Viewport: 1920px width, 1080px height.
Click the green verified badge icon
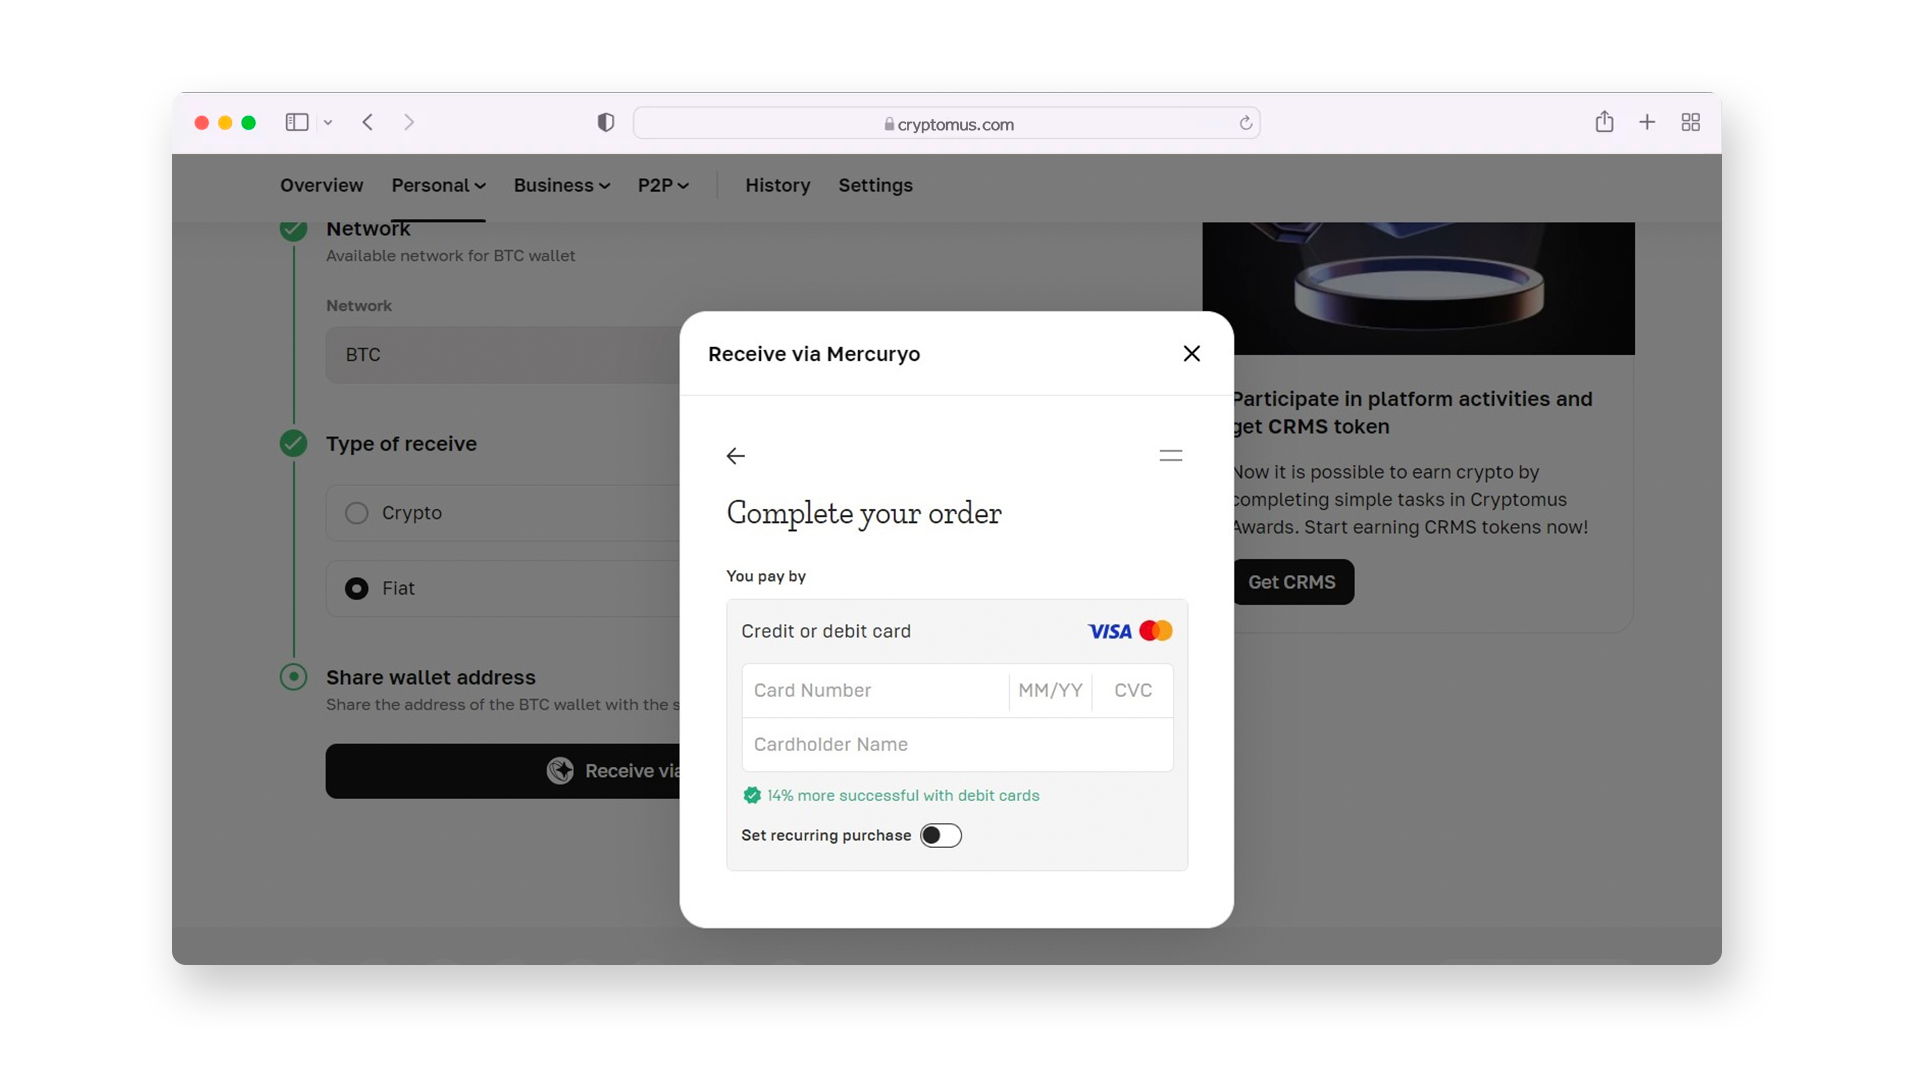pyautogui.click(x=752, y=795)
